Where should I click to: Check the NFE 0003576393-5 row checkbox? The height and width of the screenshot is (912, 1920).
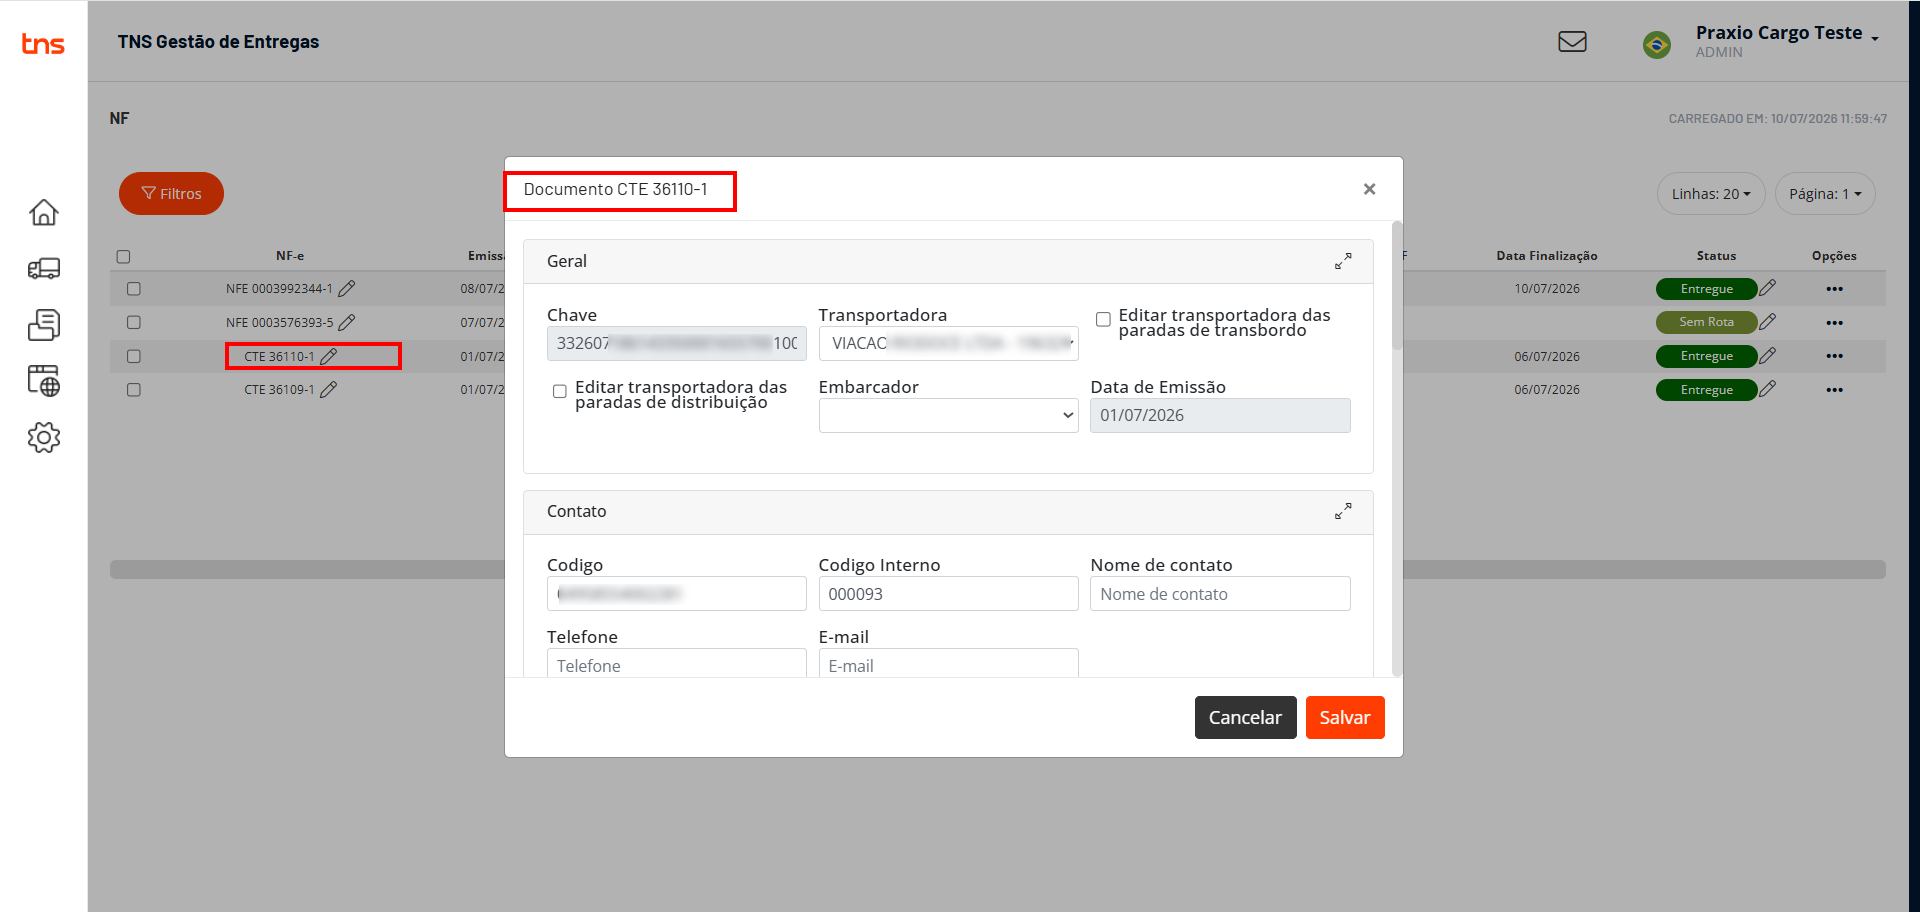point(134,323)
